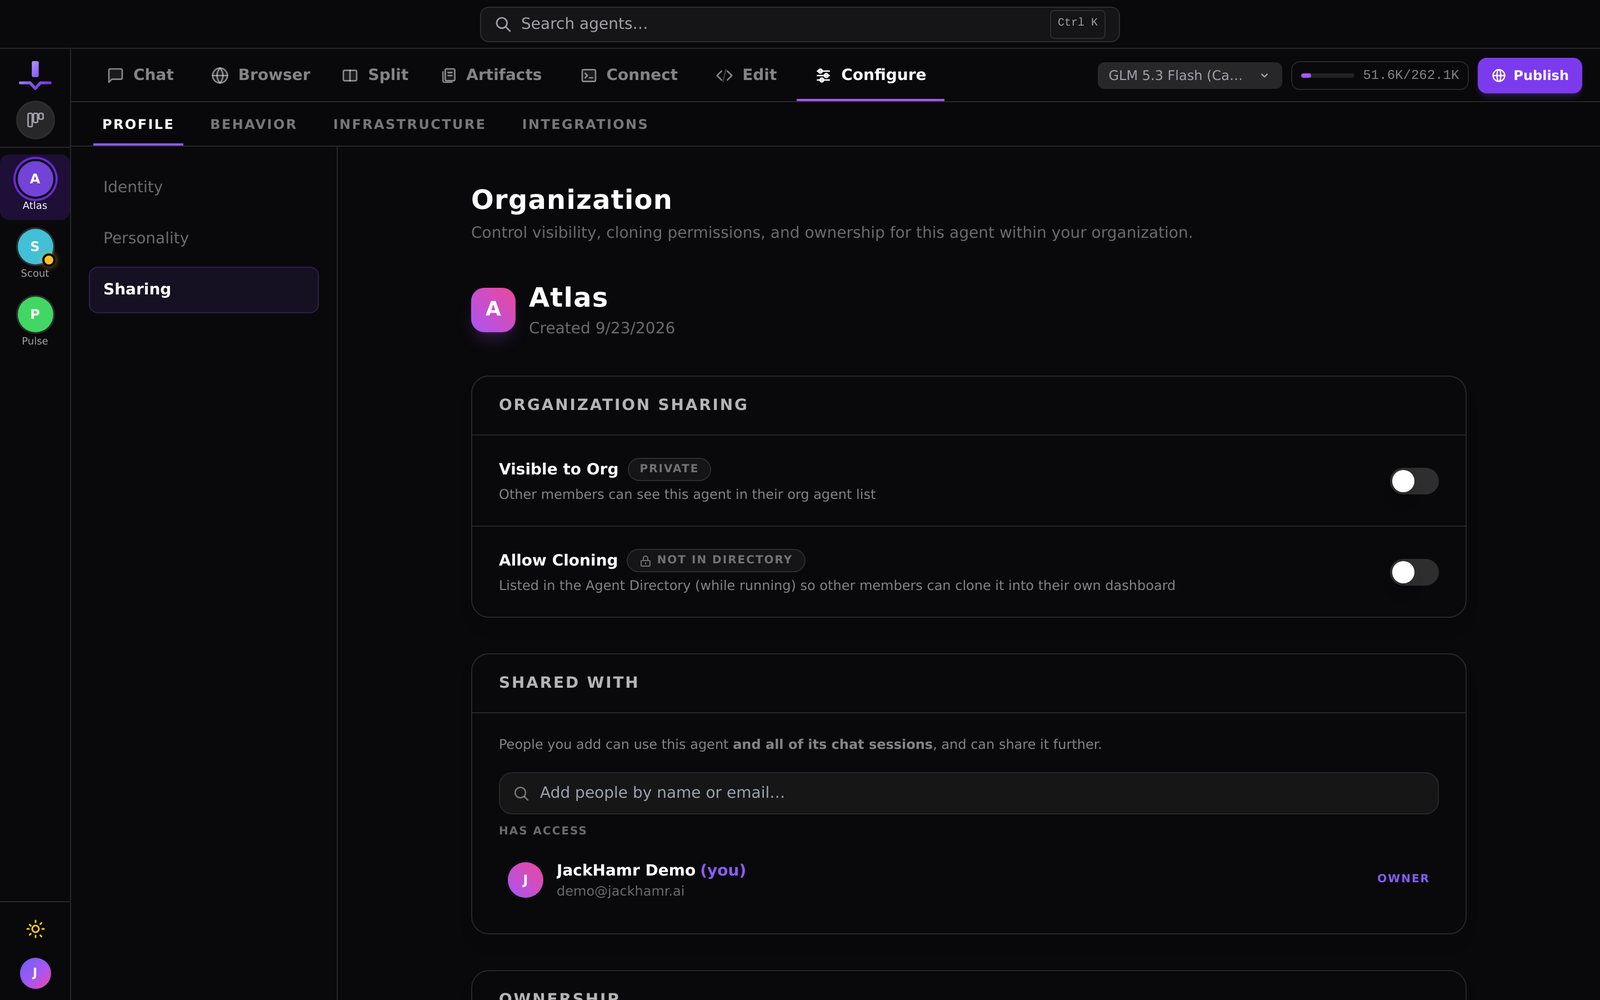Open the GLM 5.3 Flash model dropdown

tap(1189, 75)
